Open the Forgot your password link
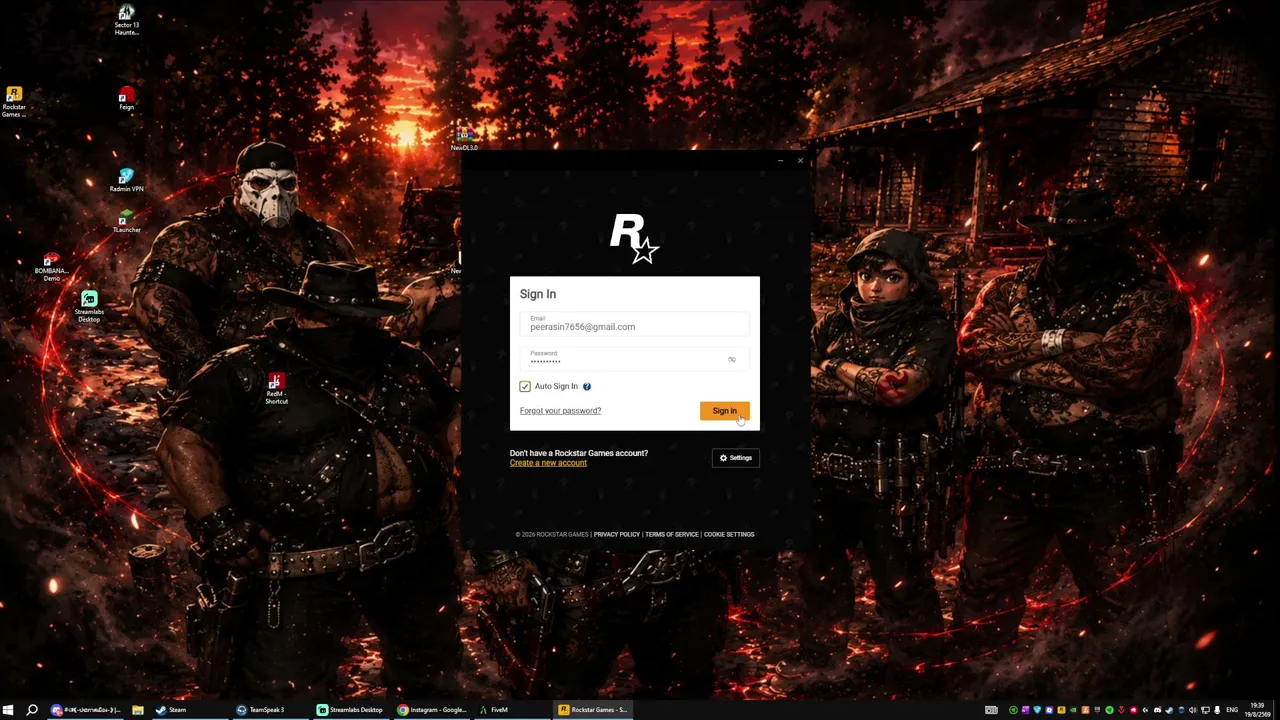This screenshot has height=720, width=1280. 560,411
